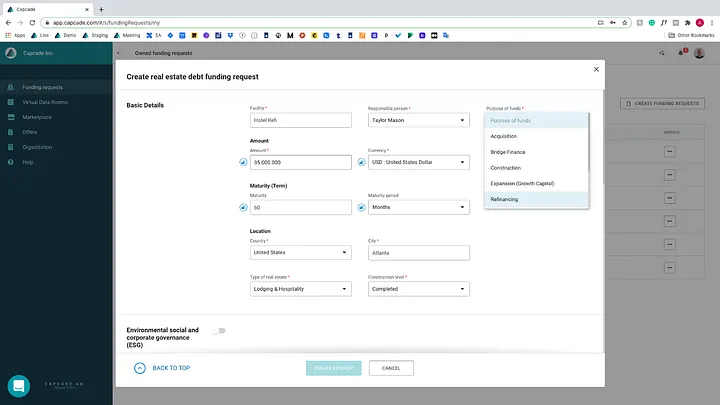Screen dimensions: 720x405
Task: Select Bridge Finance option
Action: pos(536,152)
